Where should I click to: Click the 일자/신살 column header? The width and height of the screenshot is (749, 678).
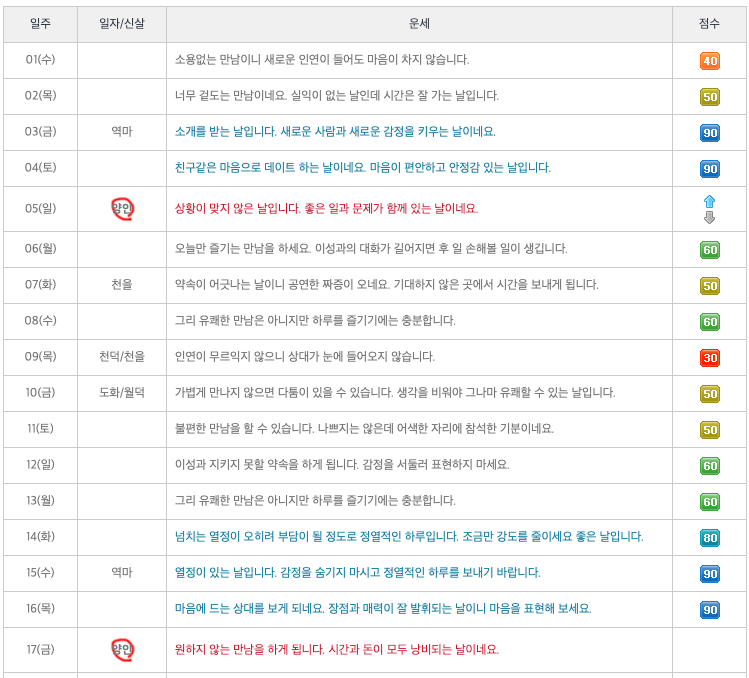pyautogui.click(x=122, y=23)
